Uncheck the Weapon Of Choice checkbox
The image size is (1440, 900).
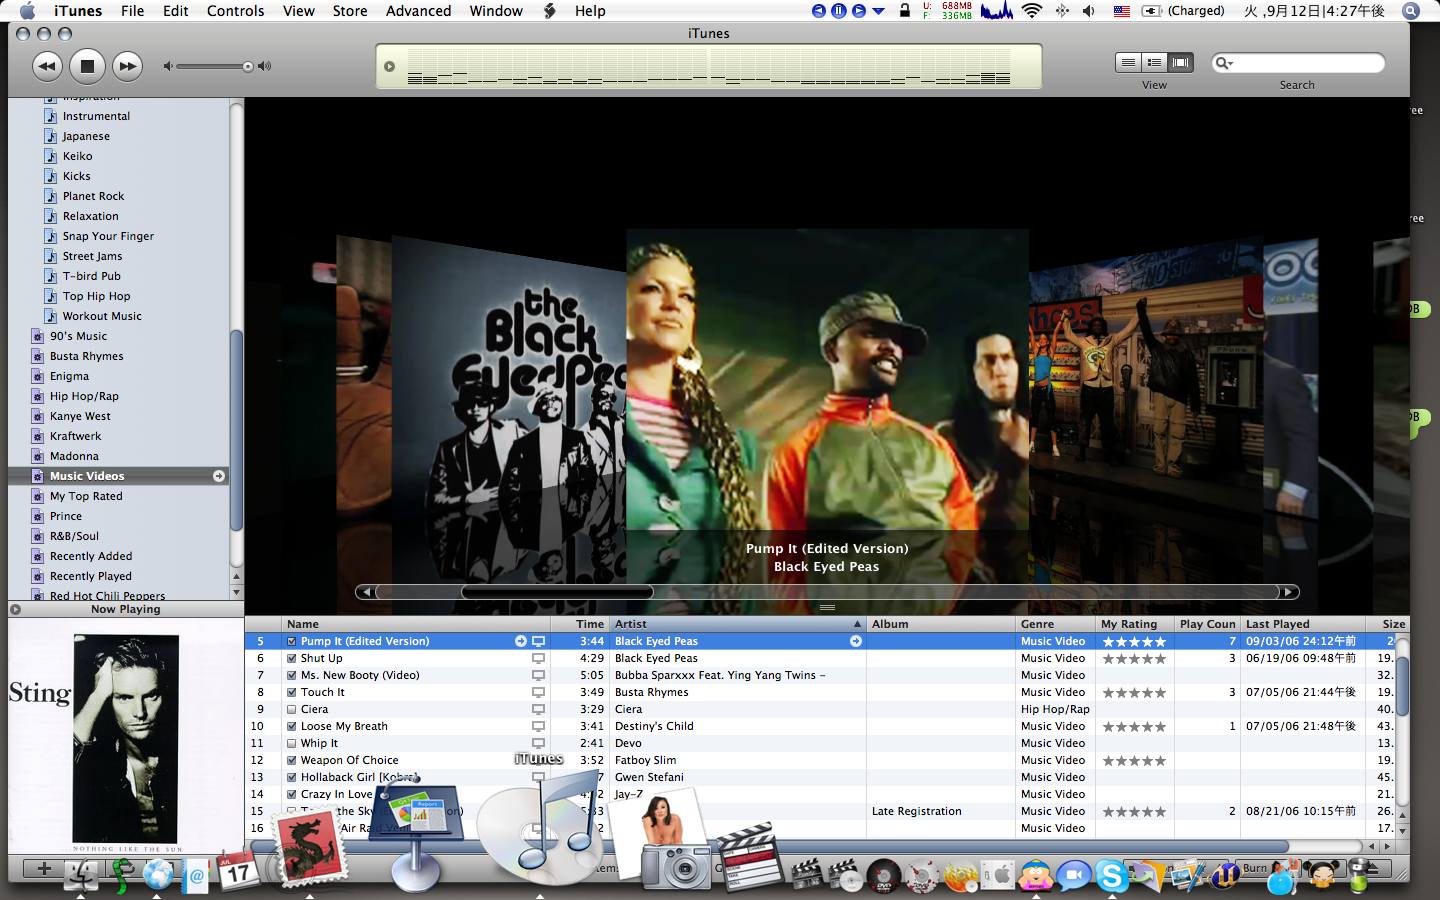coord(291,760)
